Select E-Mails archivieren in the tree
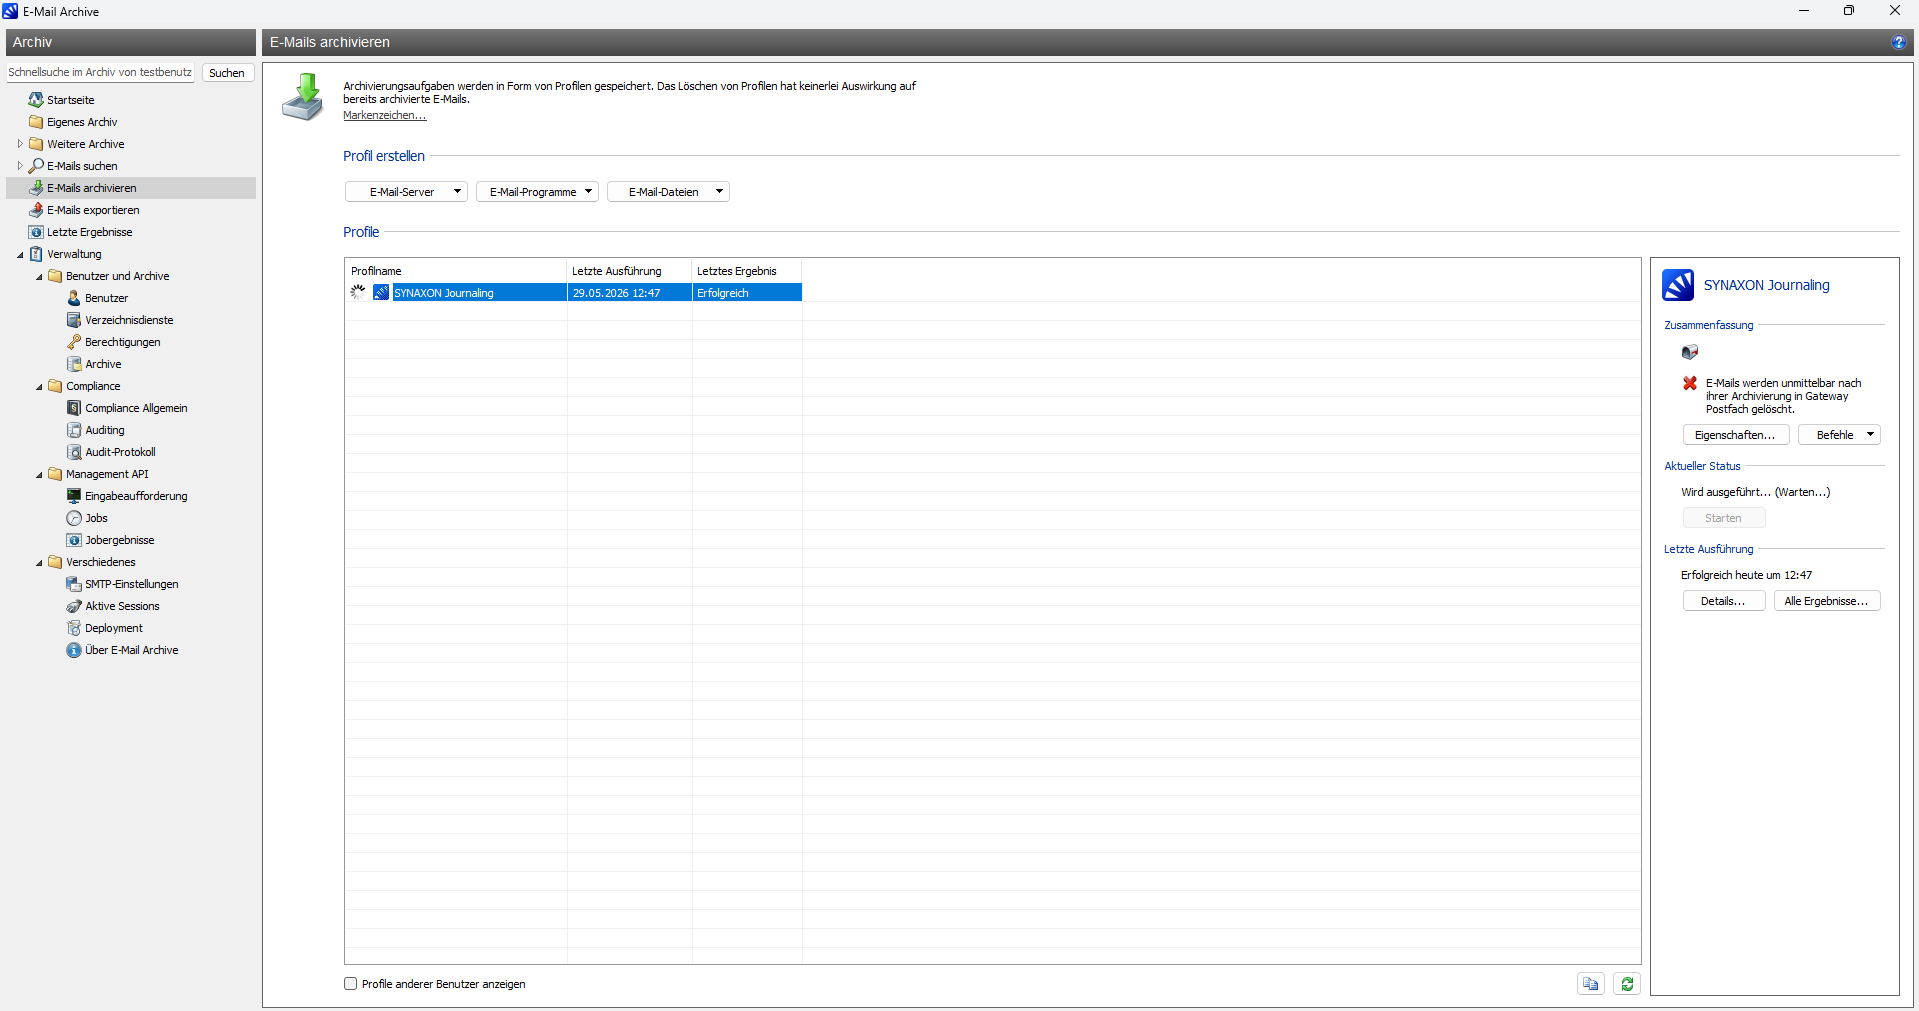 131,188
